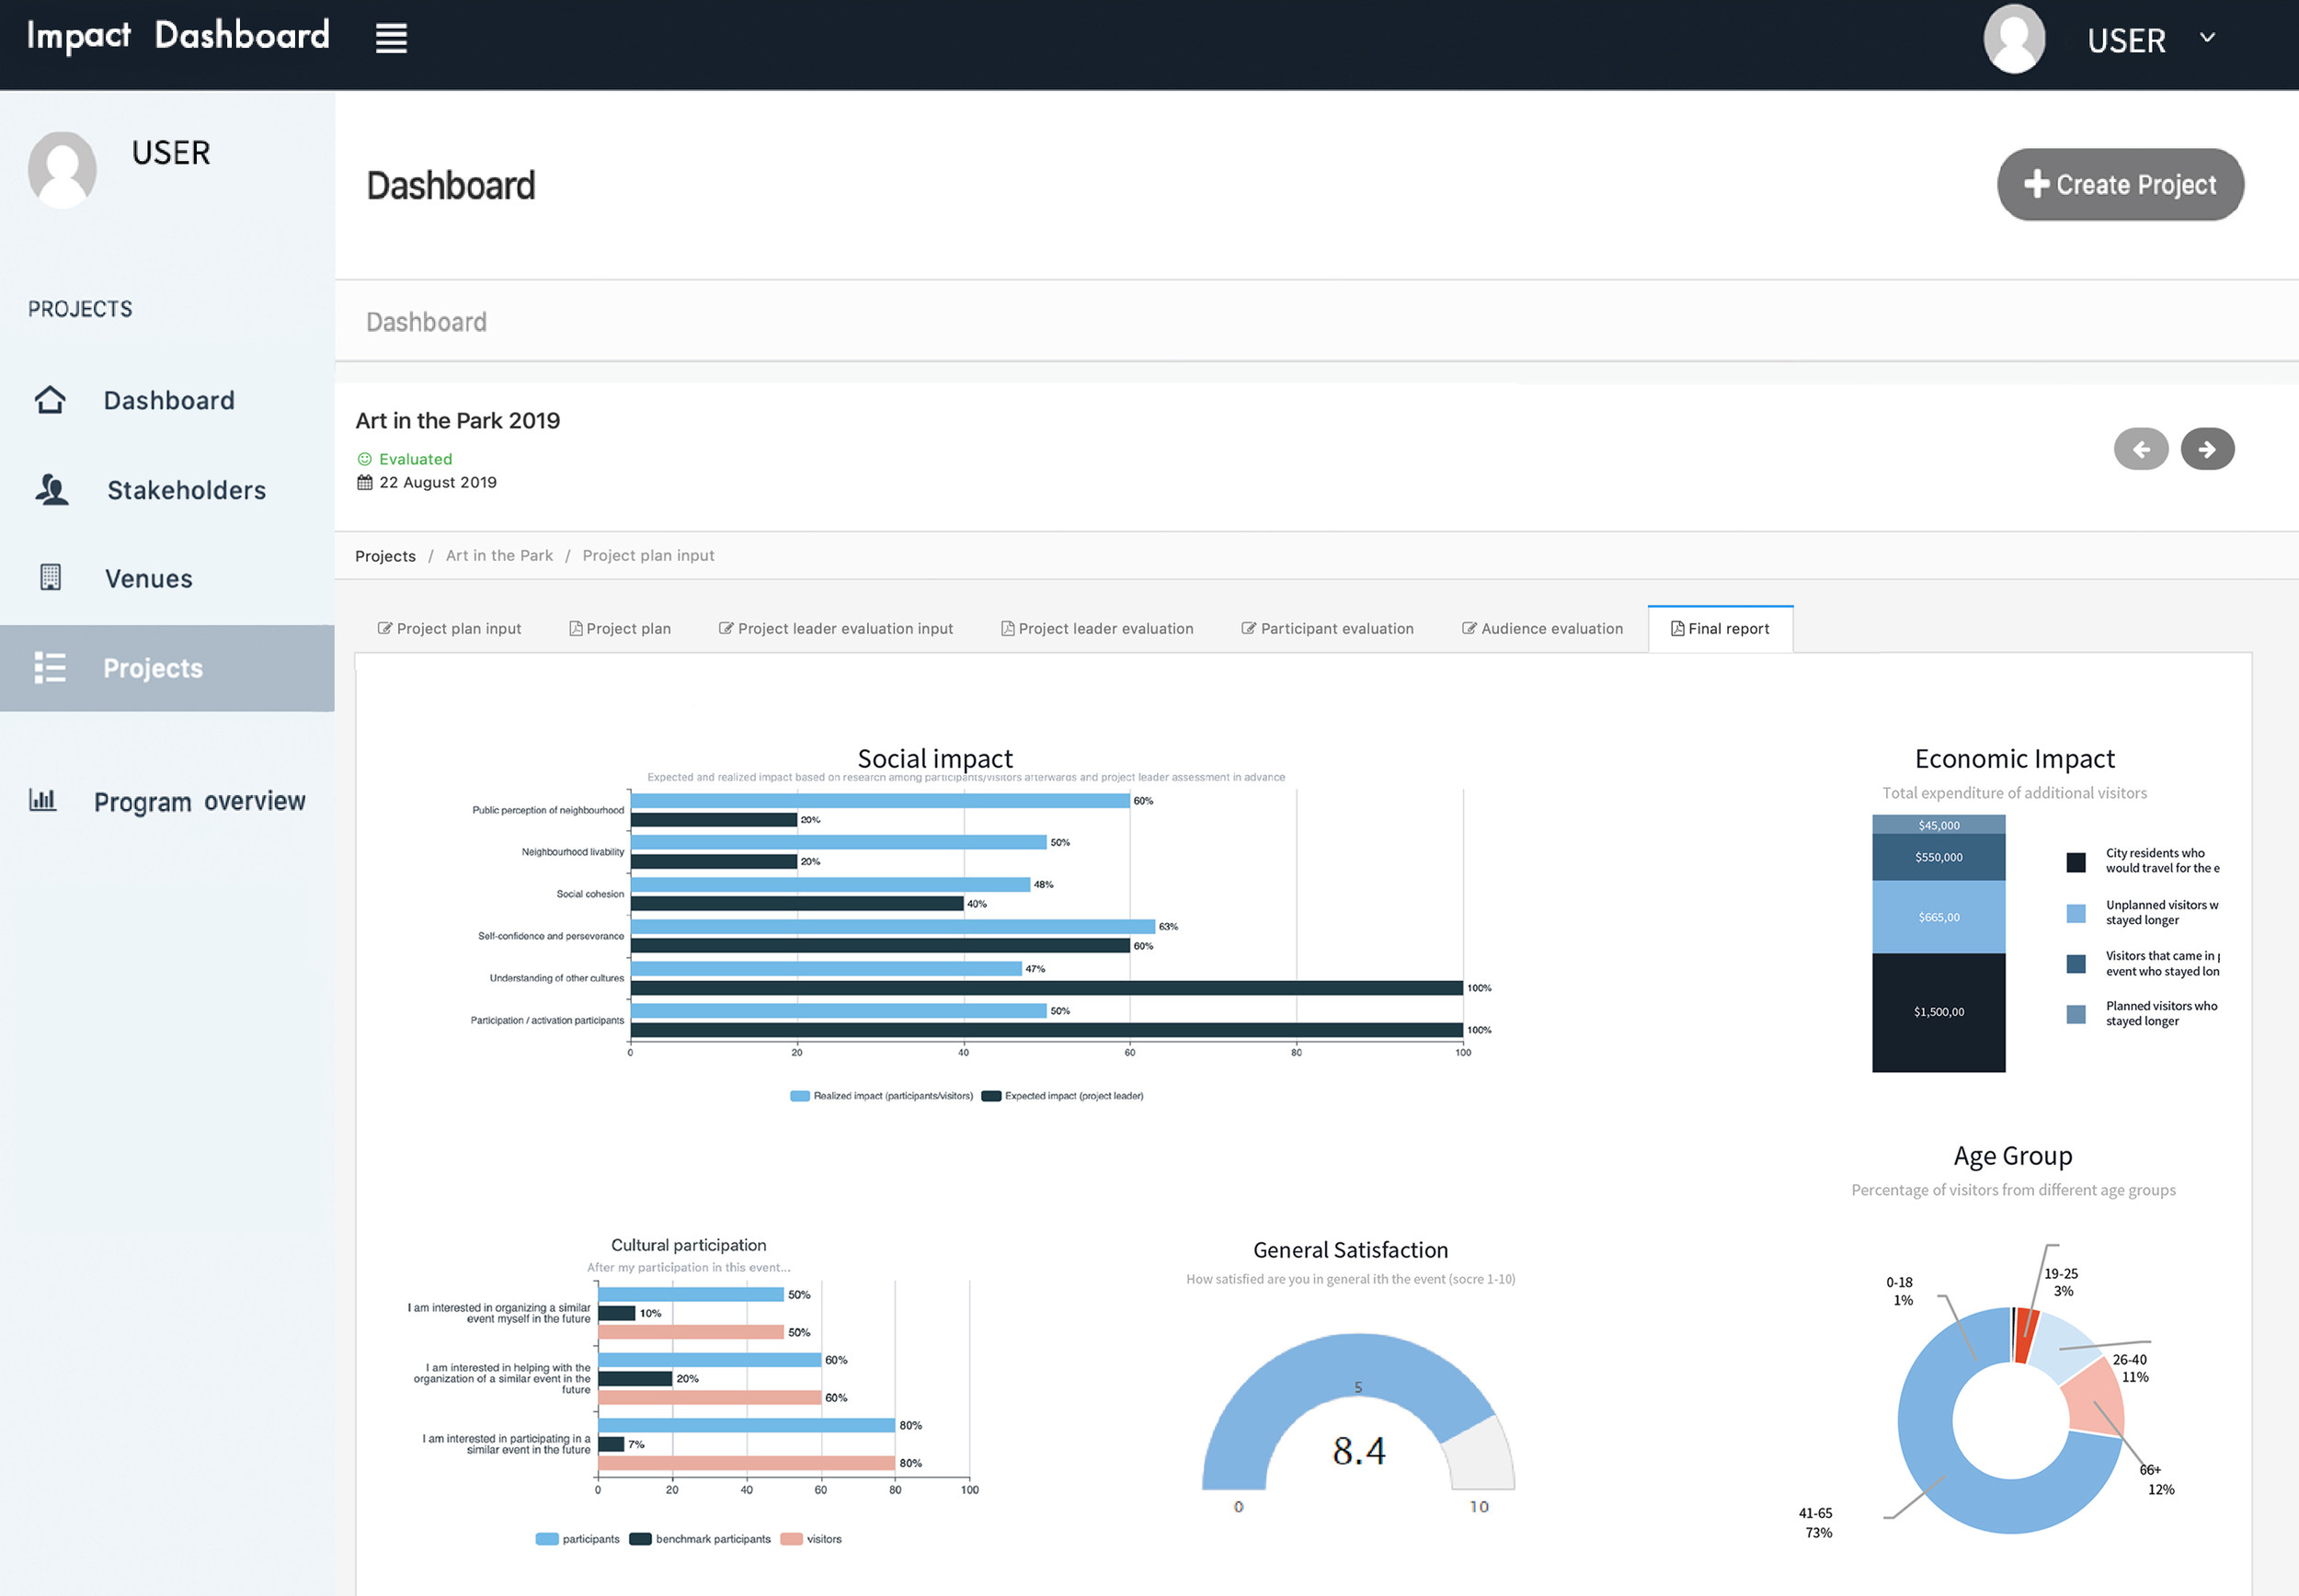This screenshot has height=1596, width=2299.
Task: Open the Art in the Park breadcrumb
Action: click(499, 556)
